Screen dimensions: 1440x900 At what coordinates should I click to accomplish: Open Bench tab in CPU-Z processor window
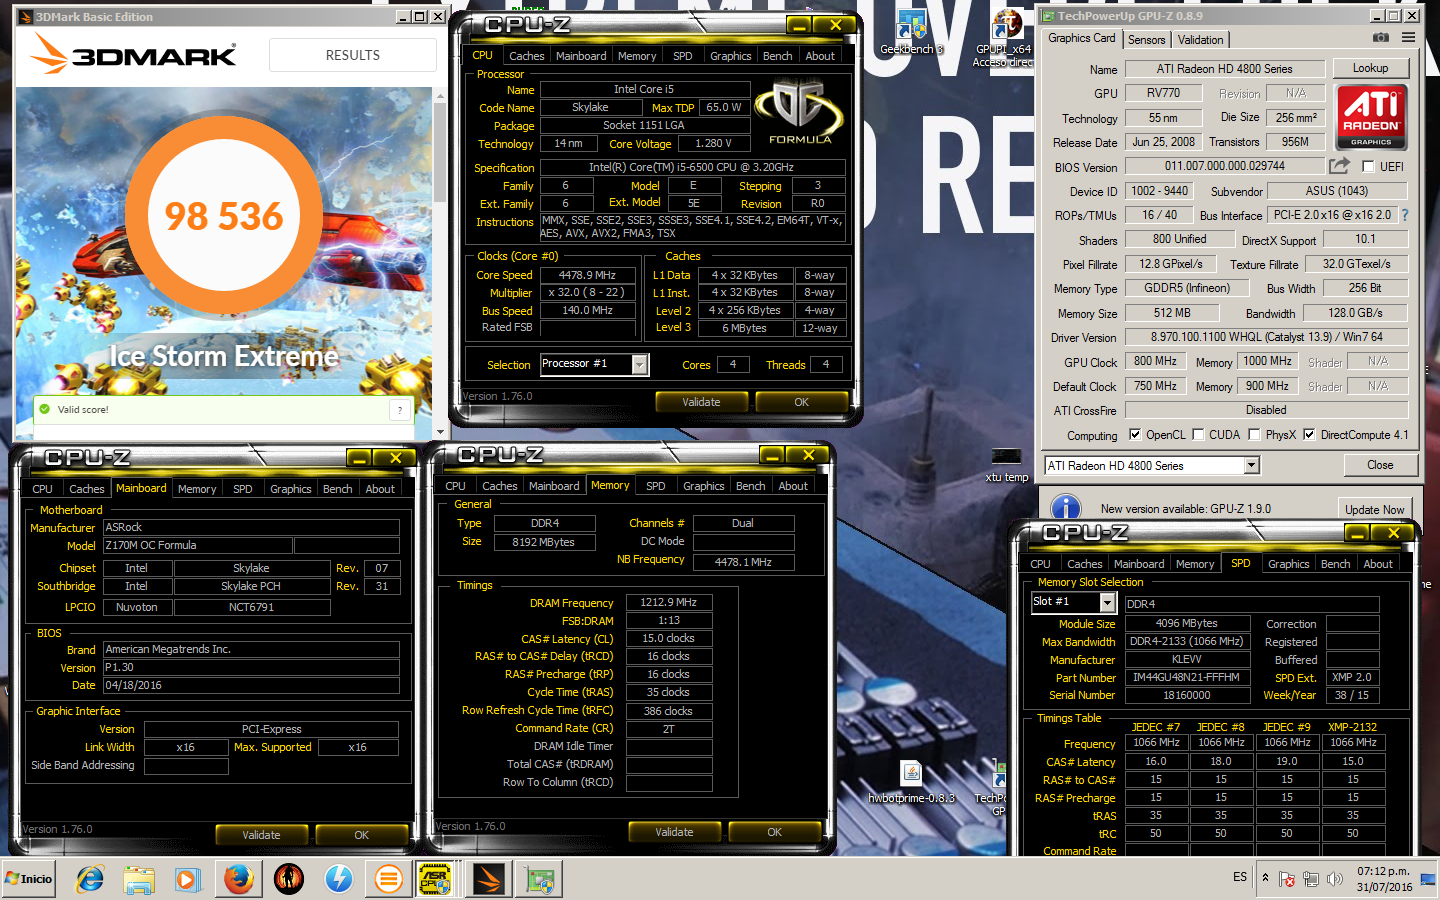[777, 56]
